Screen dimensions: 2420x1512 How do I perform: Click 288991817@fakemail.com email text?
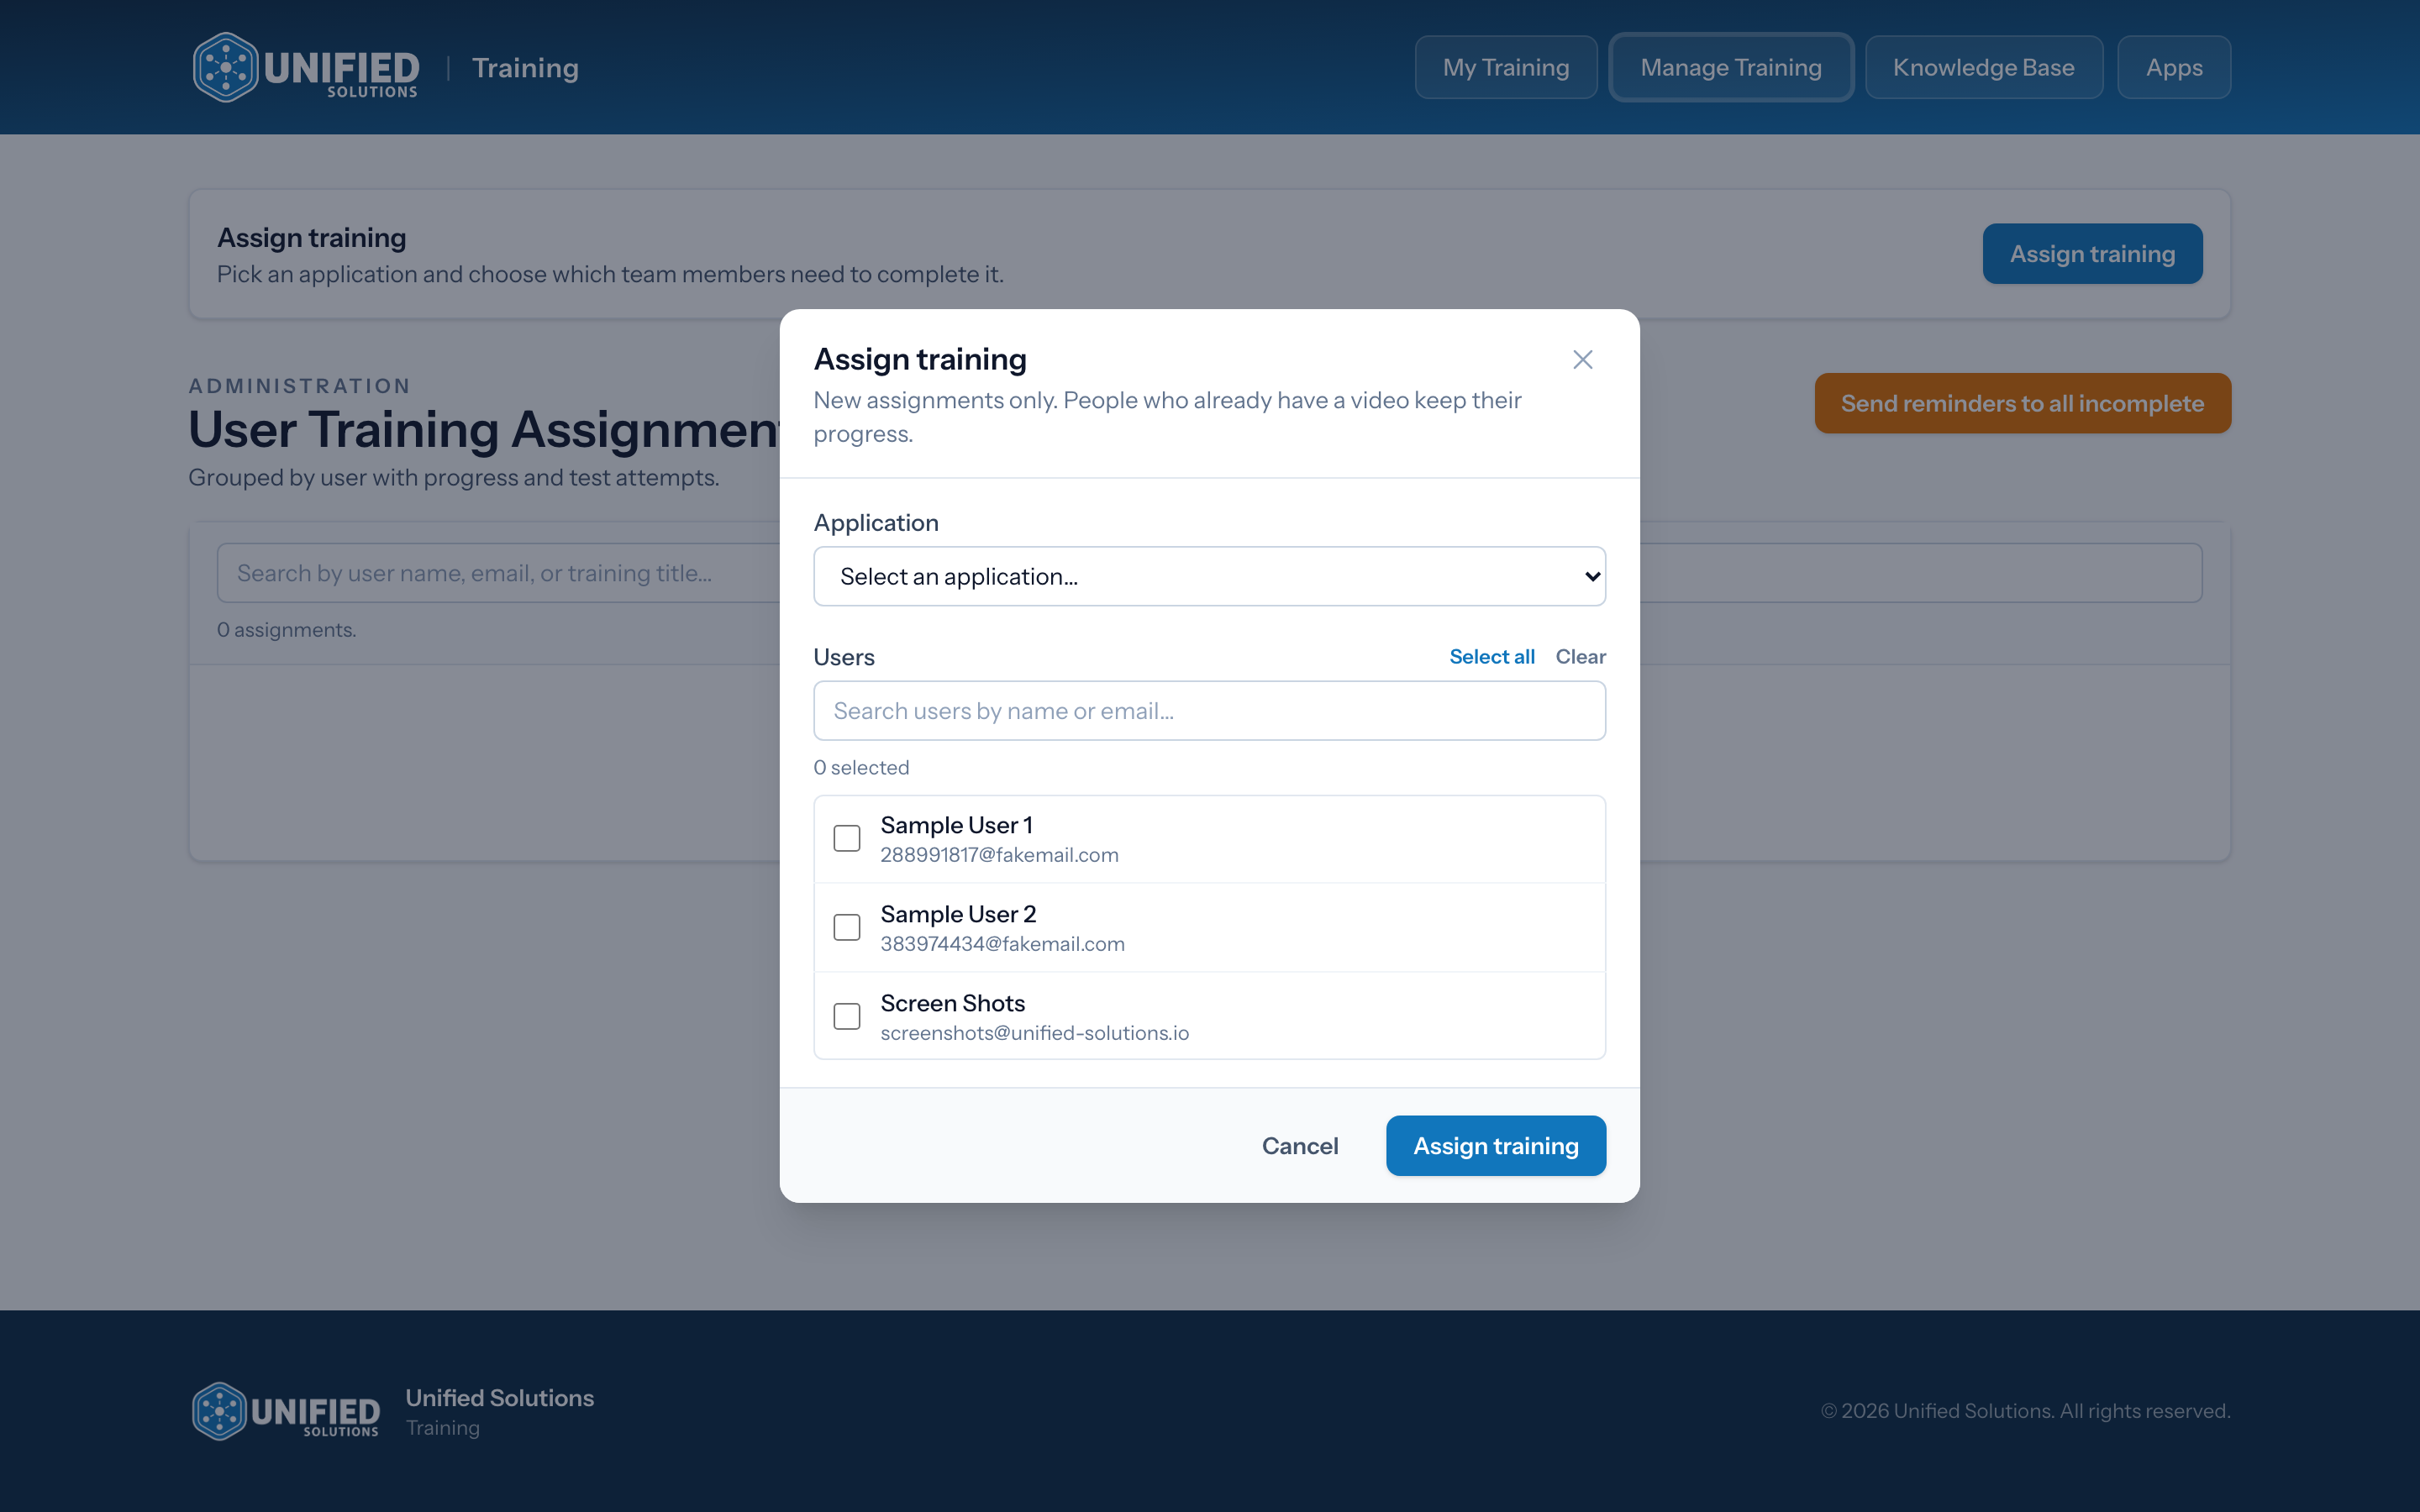click(999, 855)
